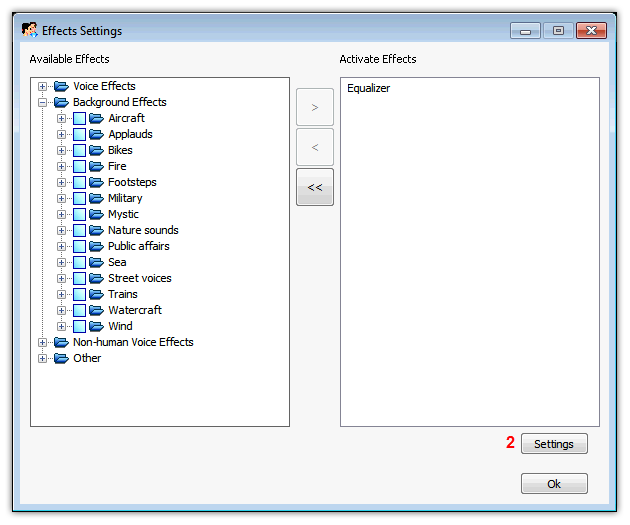Click the Background Effects folder icon
Viewport: 630px width, 525px height.
click(x=61, y=102)
